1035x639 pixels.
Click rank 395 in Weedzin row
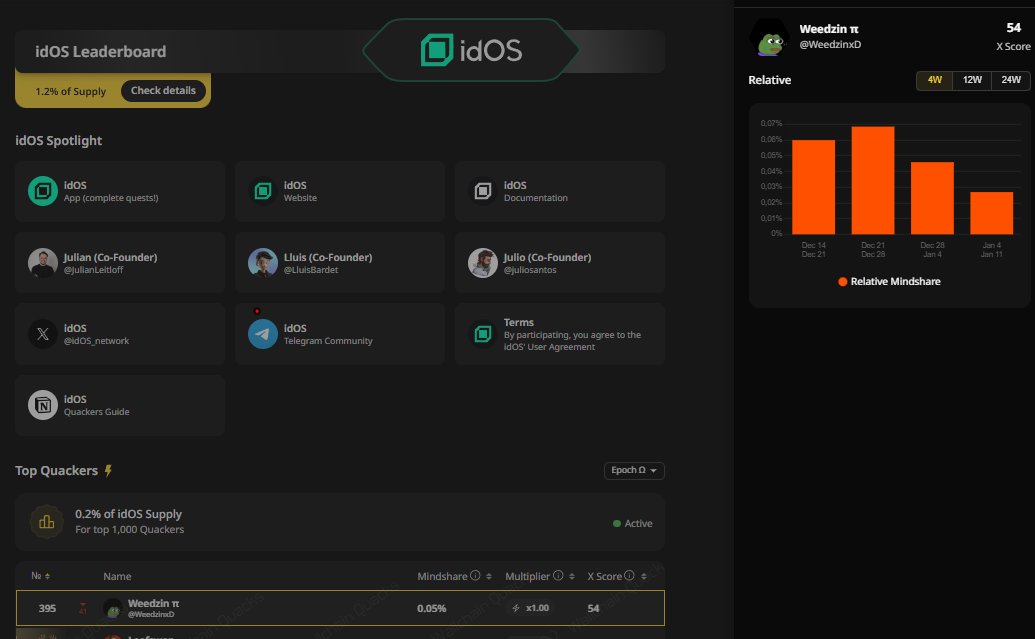click(47, 608)
